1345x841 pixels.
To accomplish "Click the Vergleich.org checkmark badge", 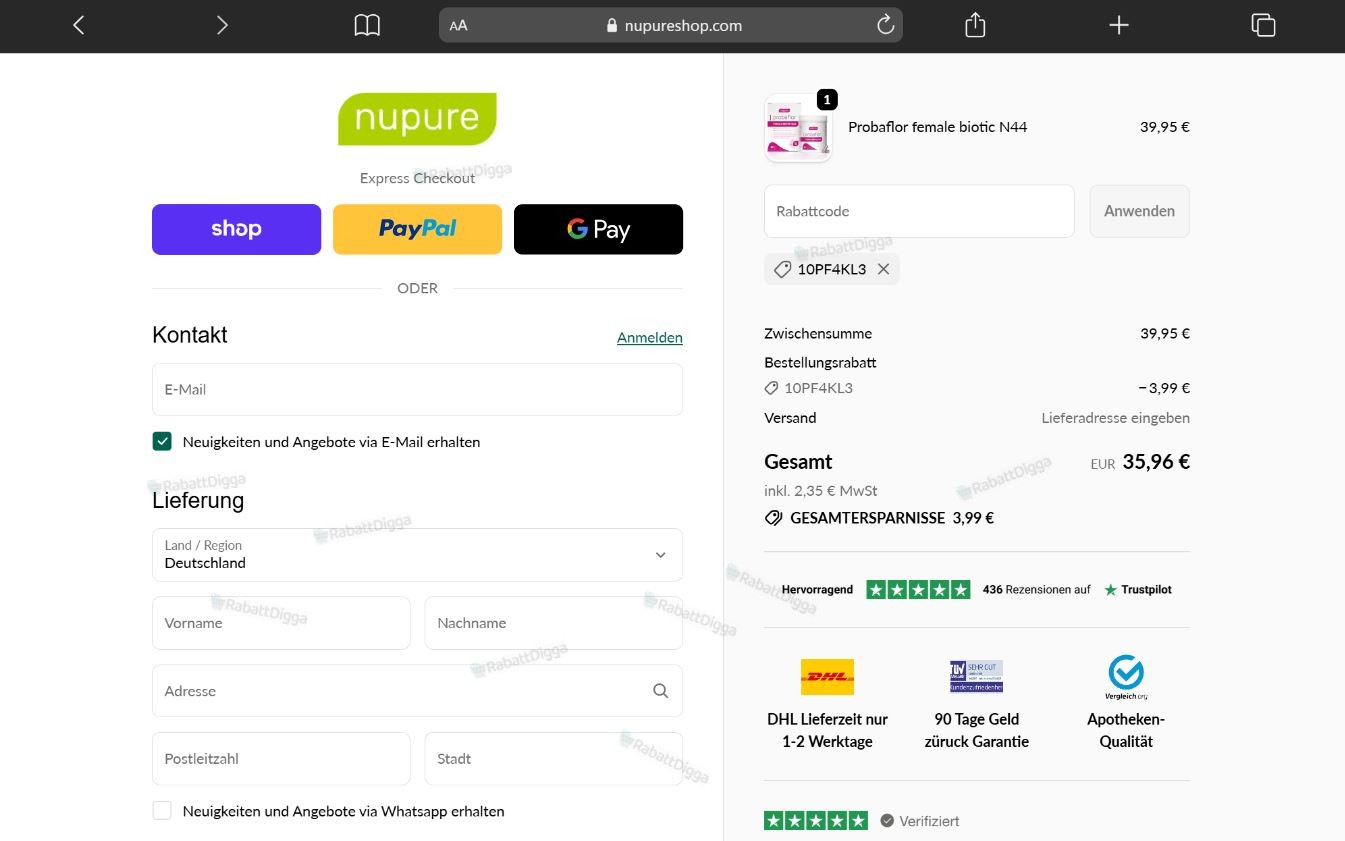I will [x=1126, y=677].
